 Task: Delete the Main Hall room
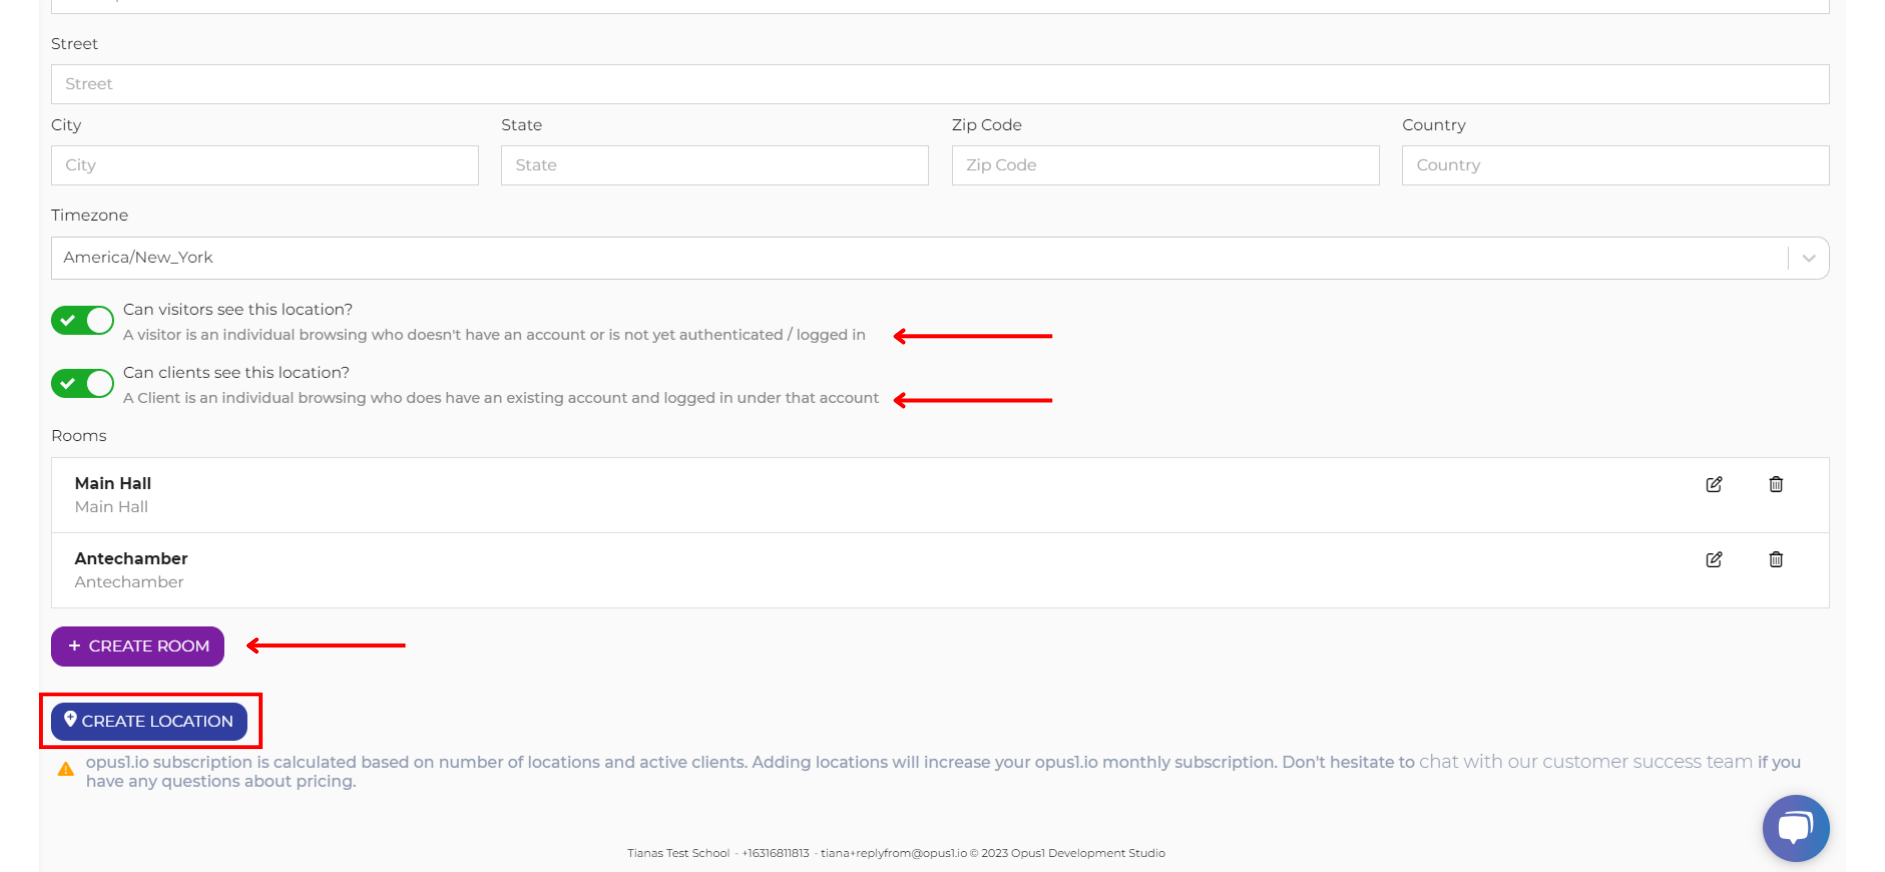coord(1775,484)
